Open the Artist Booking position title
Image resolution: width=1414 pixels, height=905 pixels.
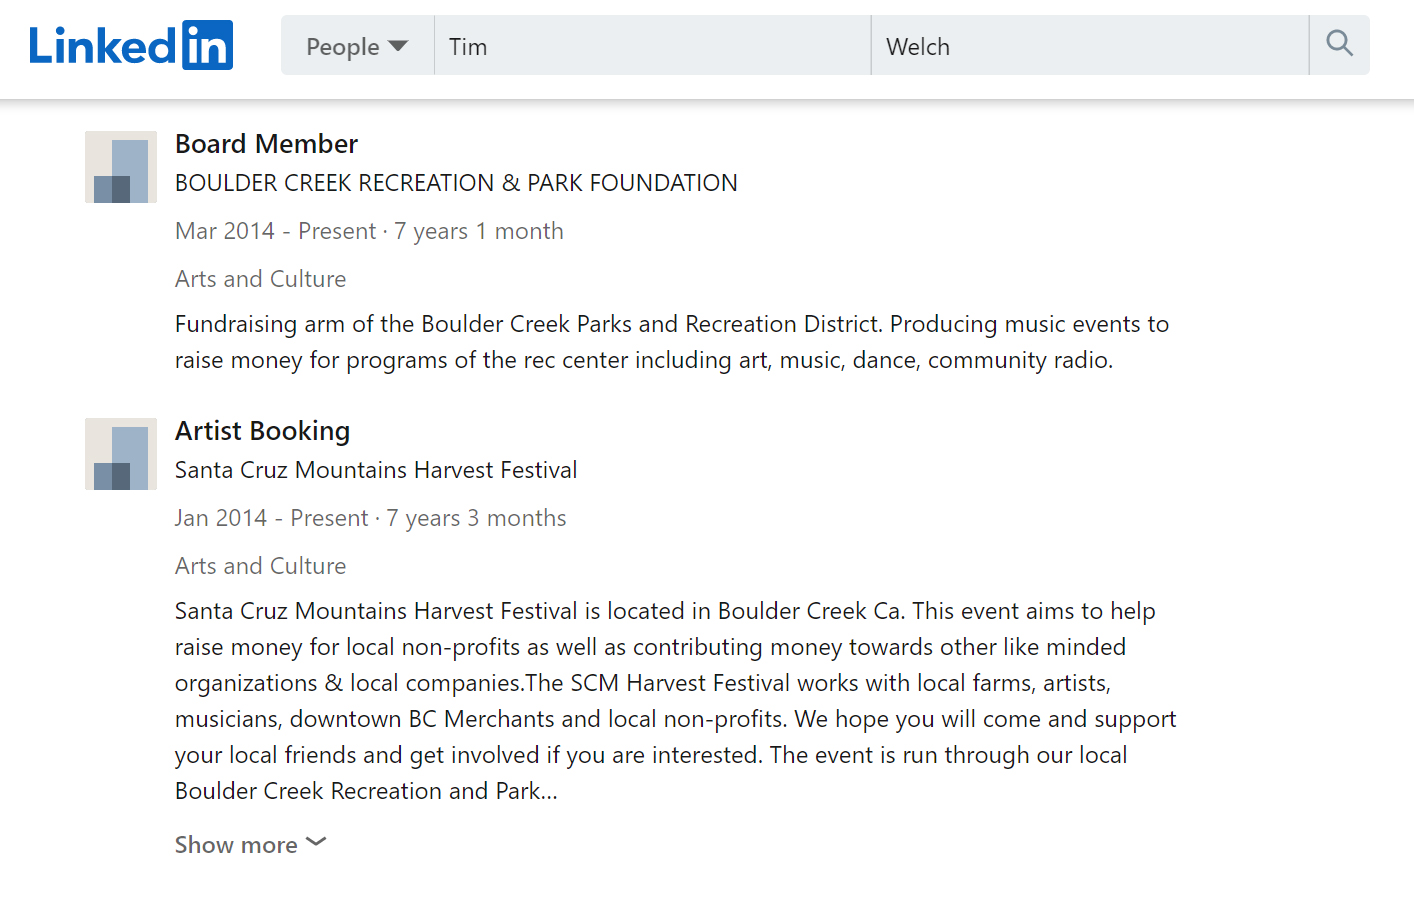pyautogui.click(x=262, y=431)
